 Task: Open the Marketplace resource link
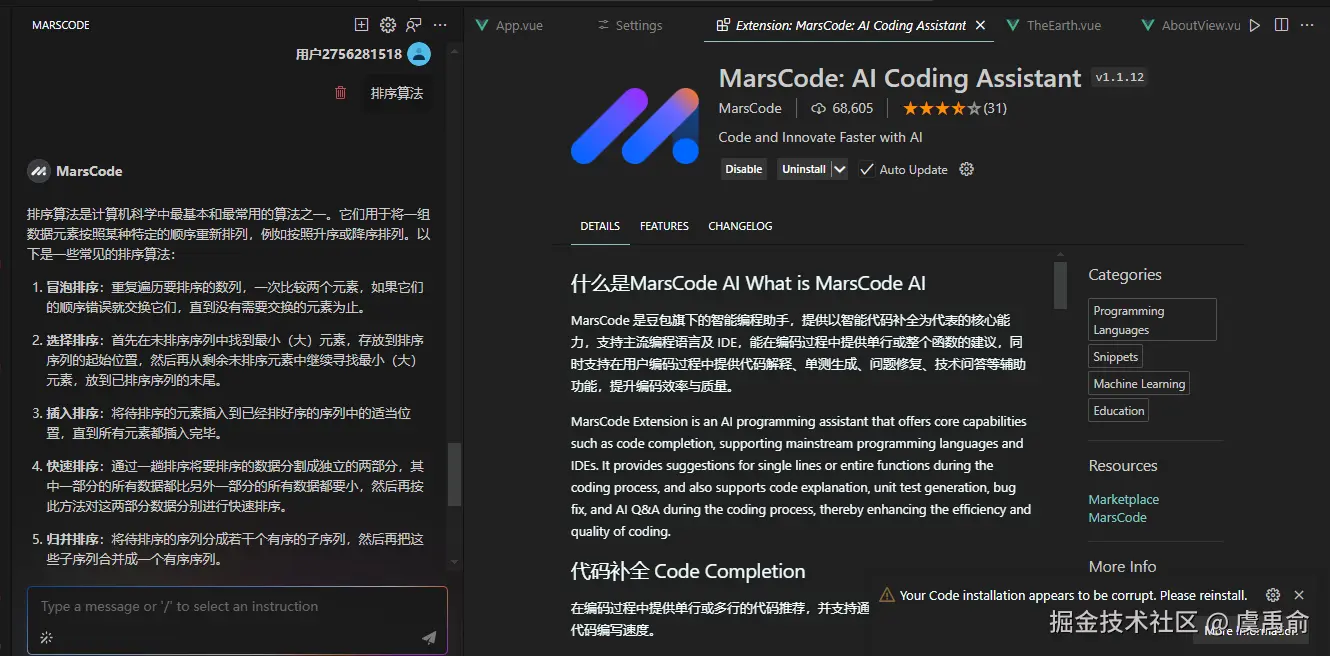1123,499
